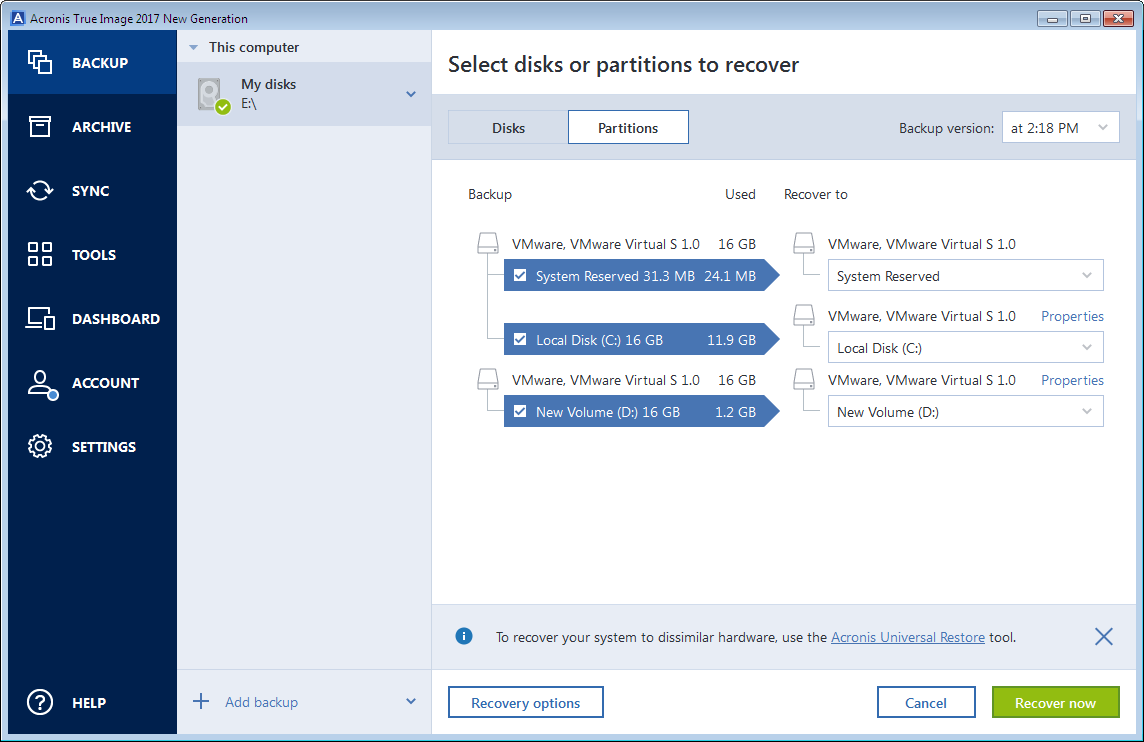
Task: Open Help question mark icon
Action: [40, 703]
